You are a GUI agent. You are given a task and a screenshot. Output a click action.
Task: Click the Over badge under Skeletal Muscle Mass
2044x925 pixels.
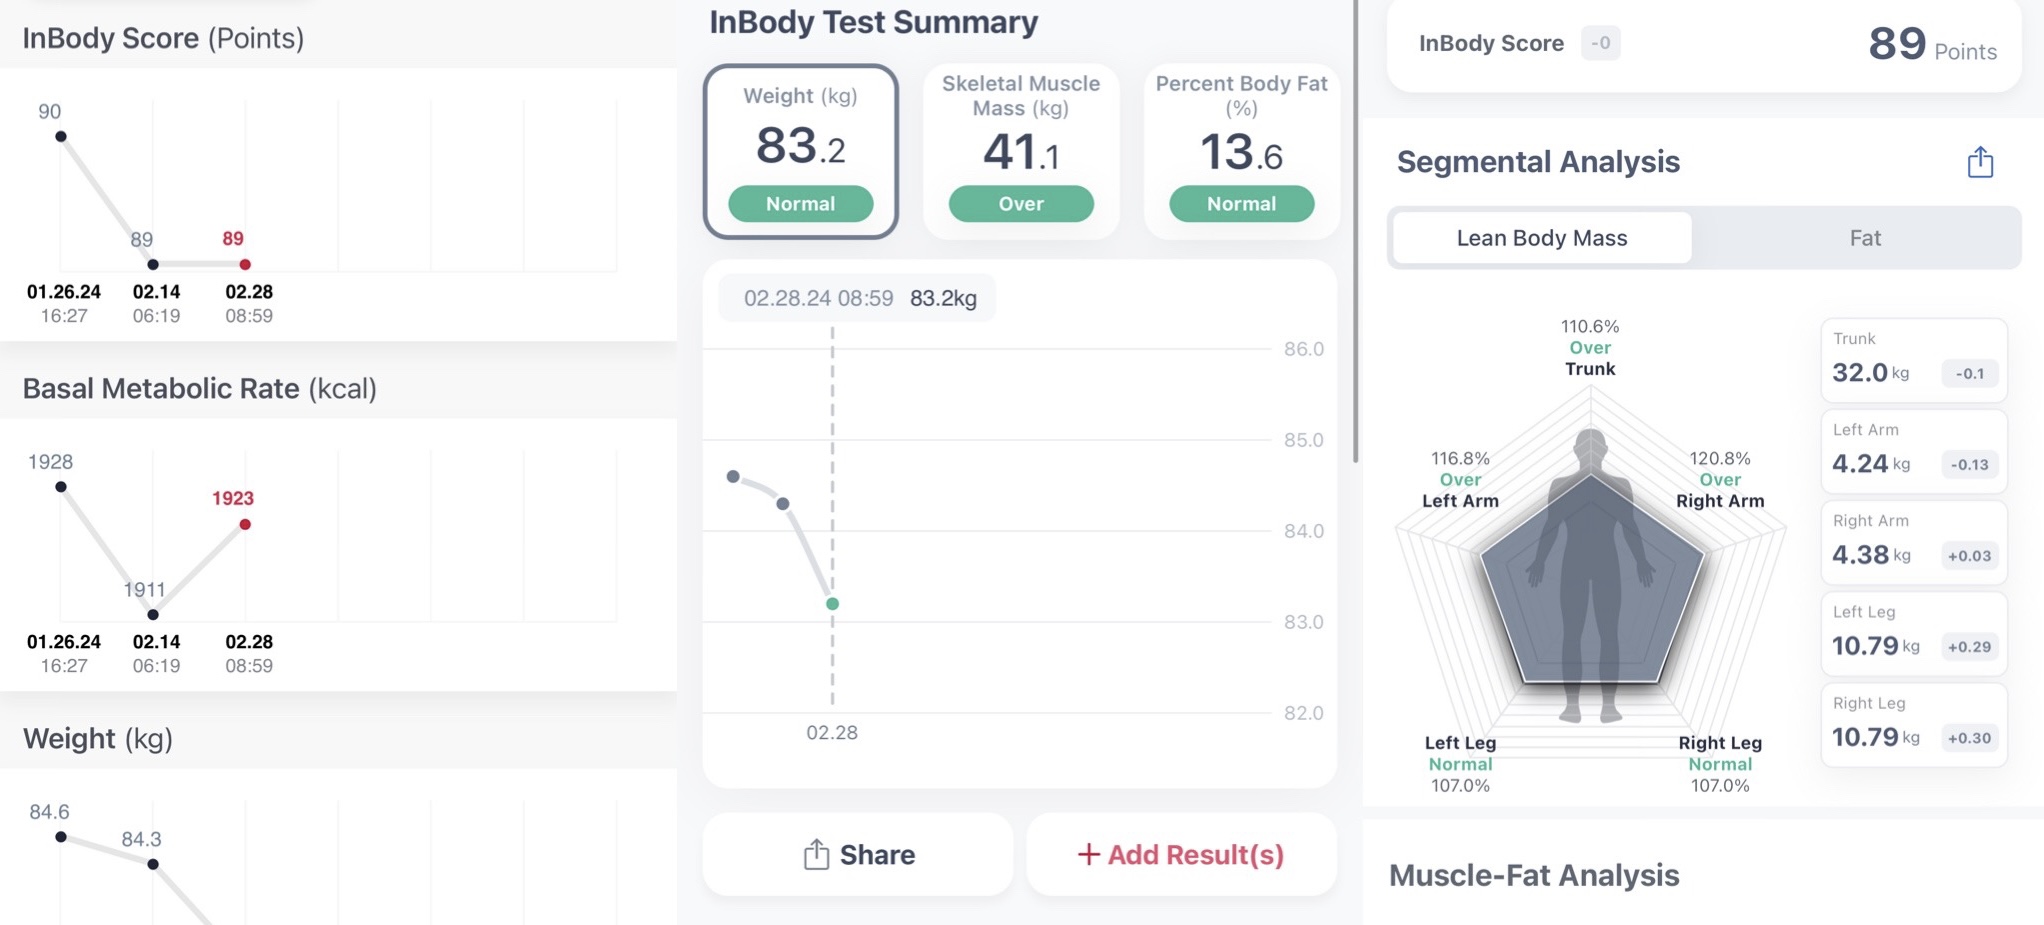coord(1020,203)
